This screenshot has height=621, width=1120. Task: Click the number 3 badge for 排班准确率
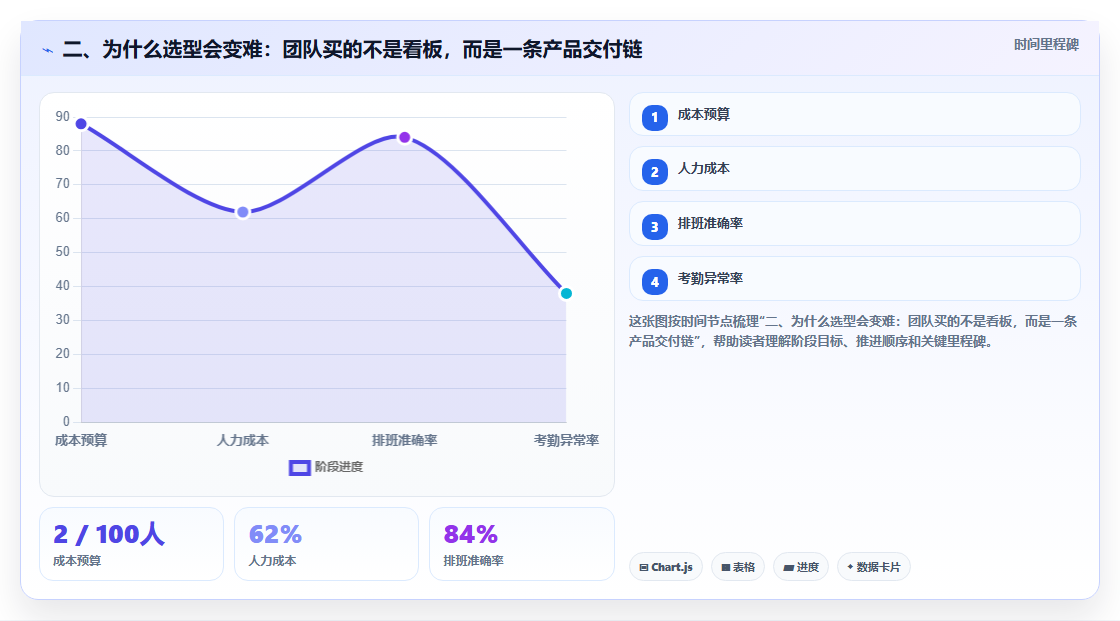(654, 227)
